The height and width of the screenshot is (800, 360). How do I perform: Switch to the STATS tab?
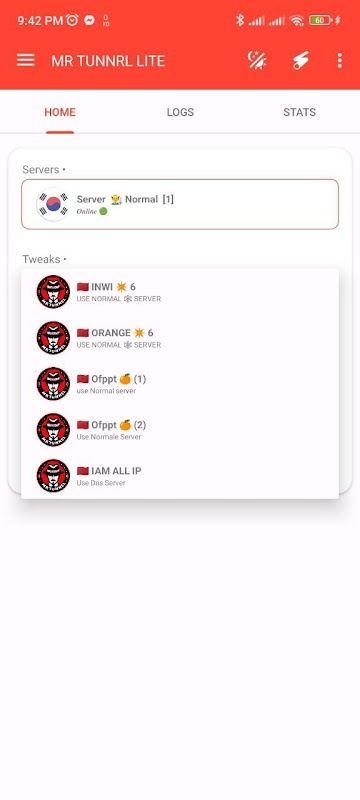pos(299,112)
